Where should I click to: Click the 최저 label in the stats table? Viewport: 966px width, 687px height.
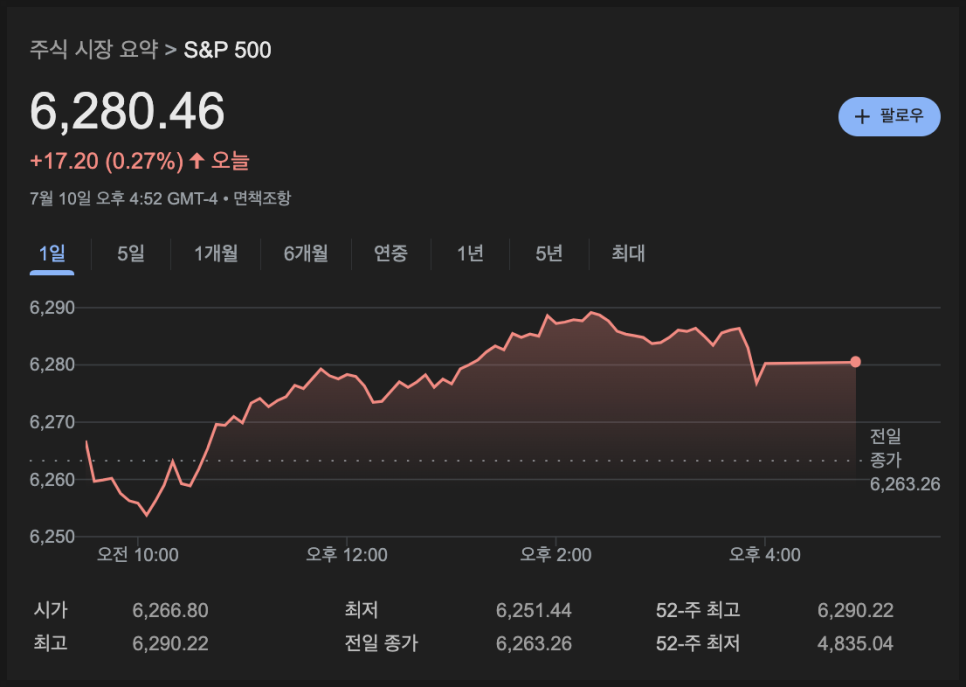point(361,611)
